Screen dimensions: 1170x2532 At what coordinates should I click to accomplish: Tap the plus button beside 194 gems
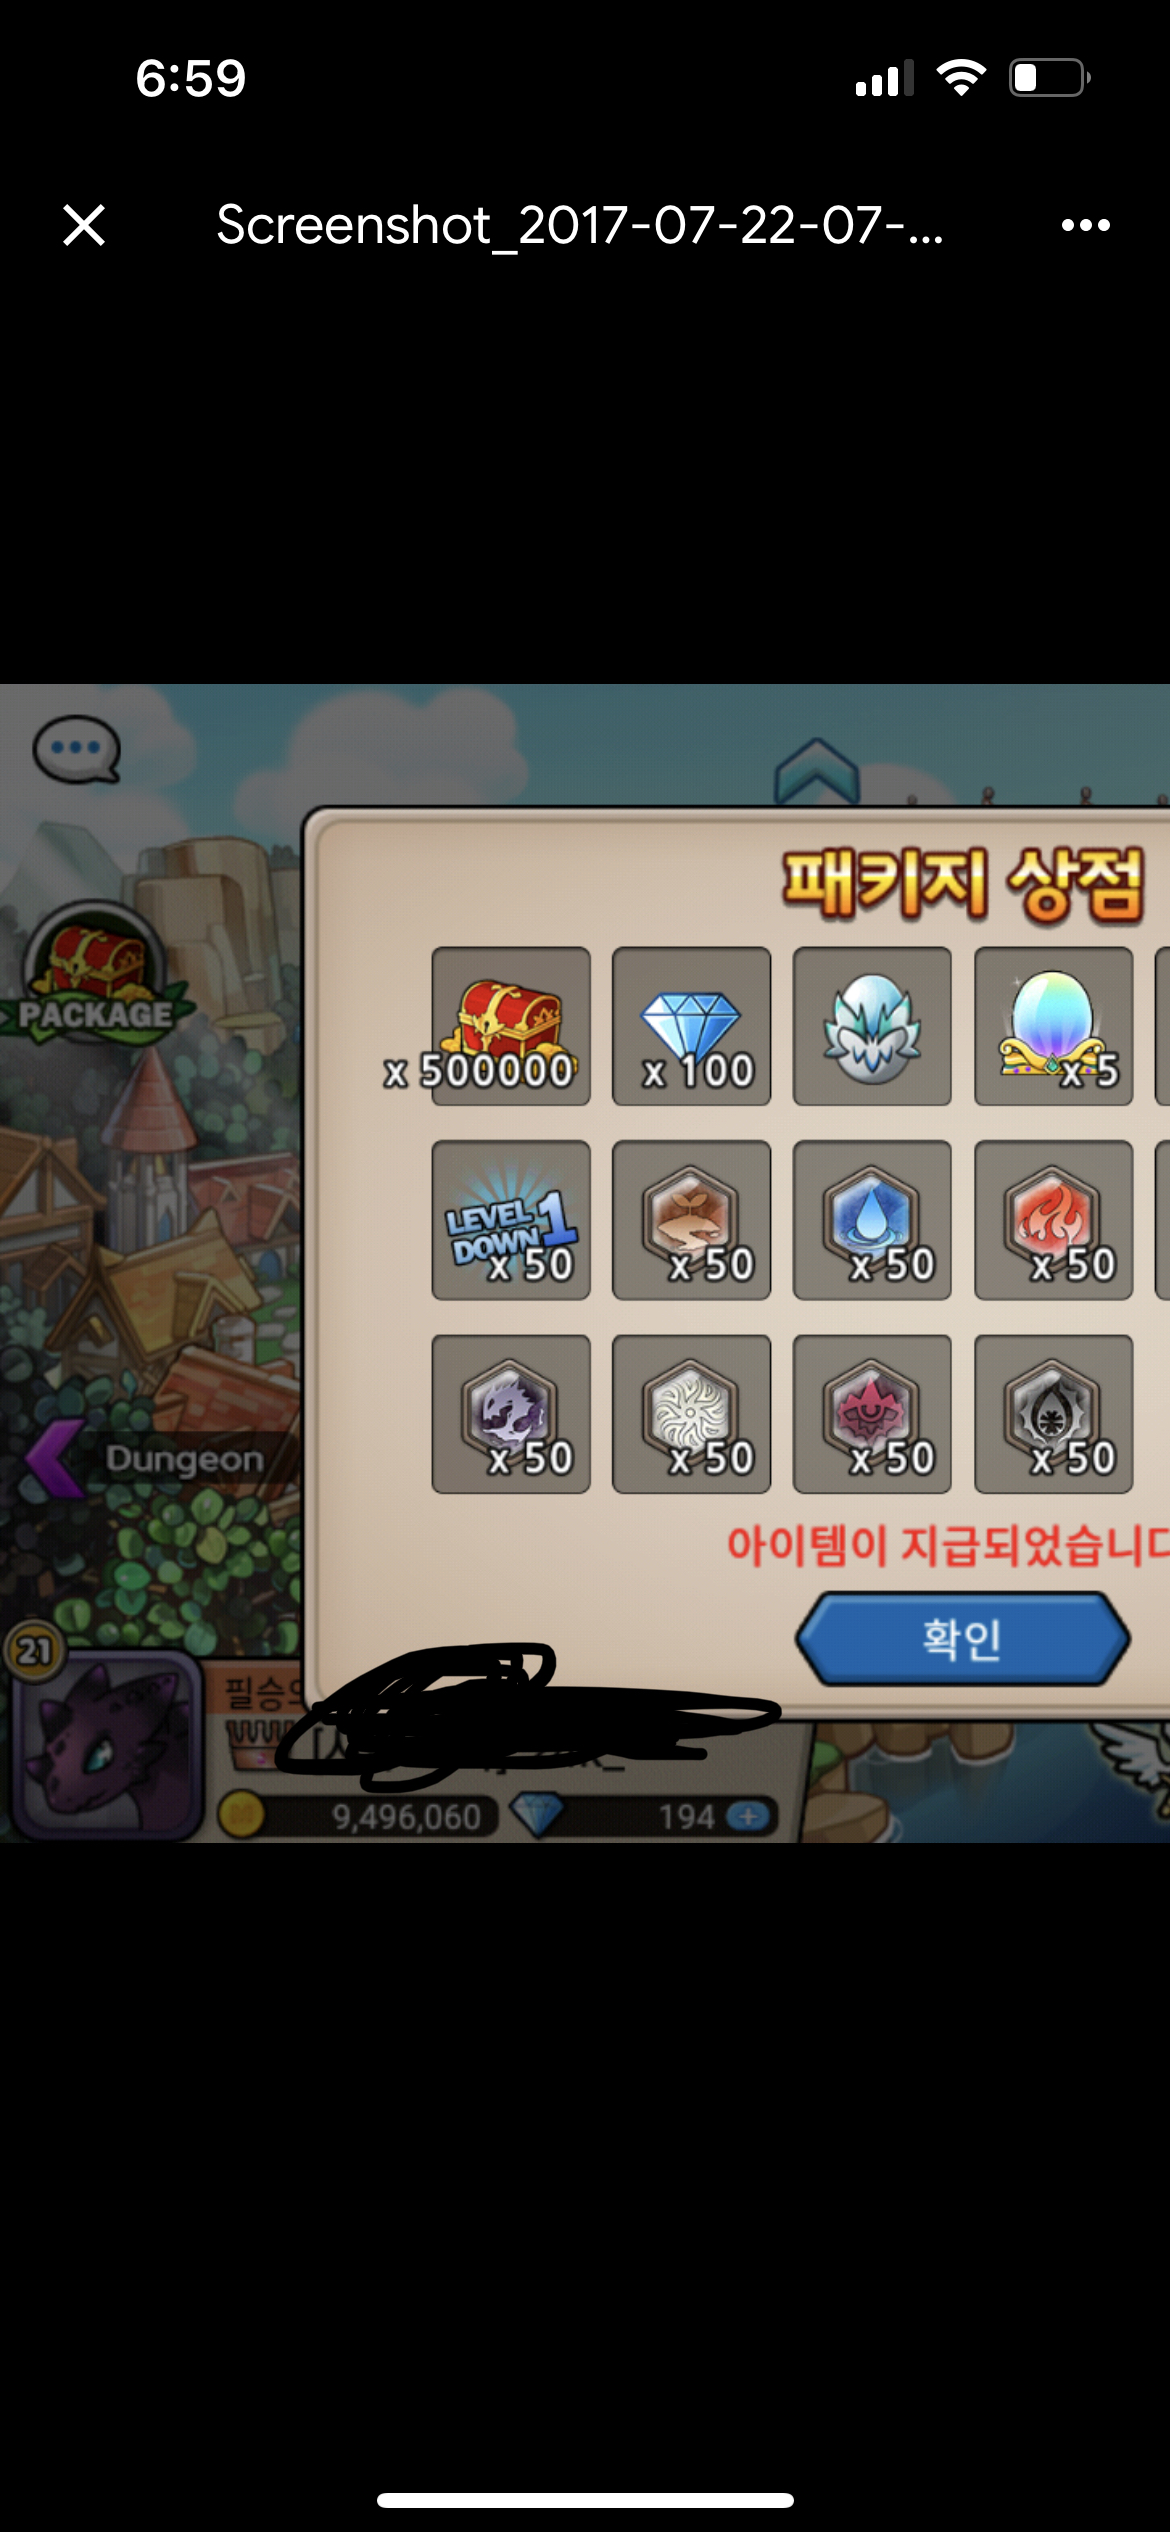747,1816
